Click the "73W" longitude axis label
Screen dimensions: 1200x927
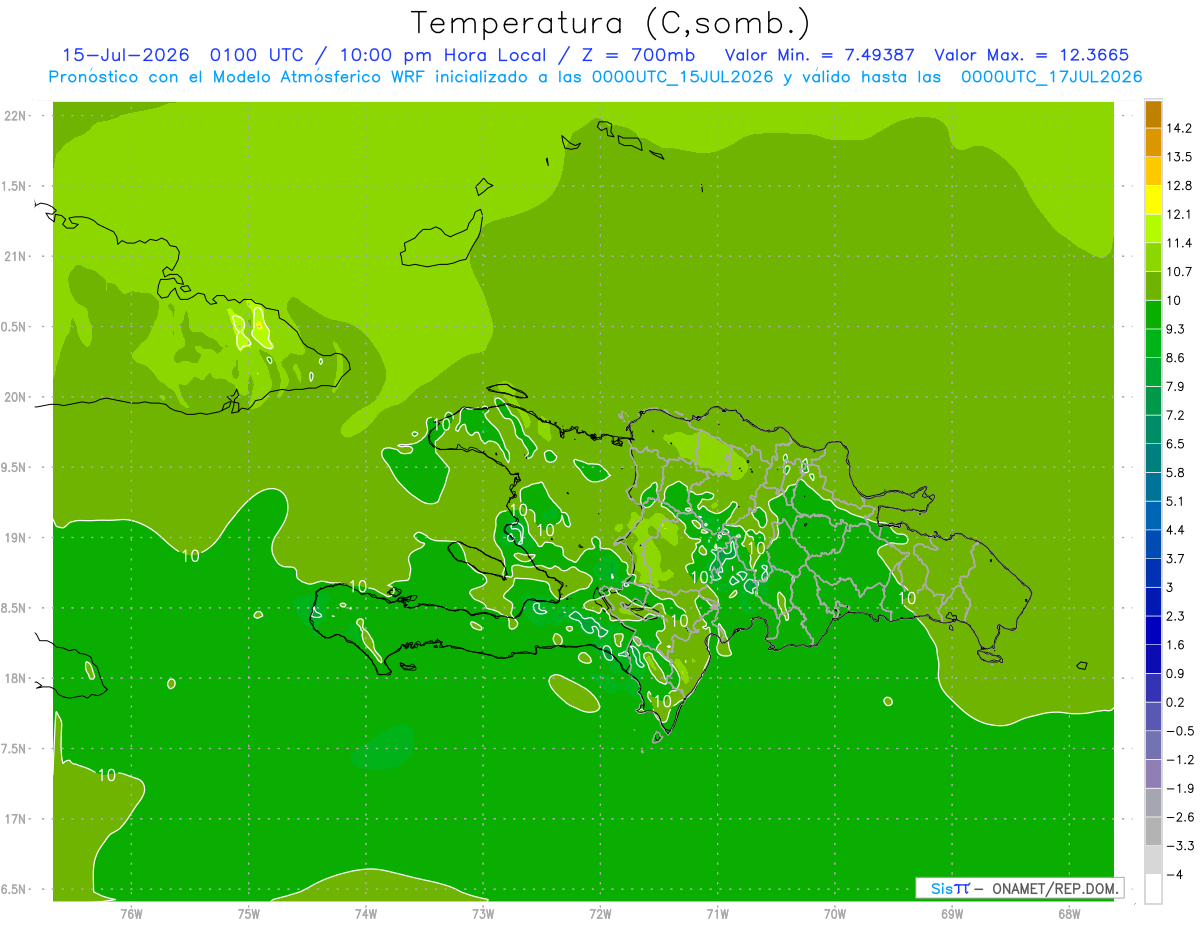tap(483, 913)
